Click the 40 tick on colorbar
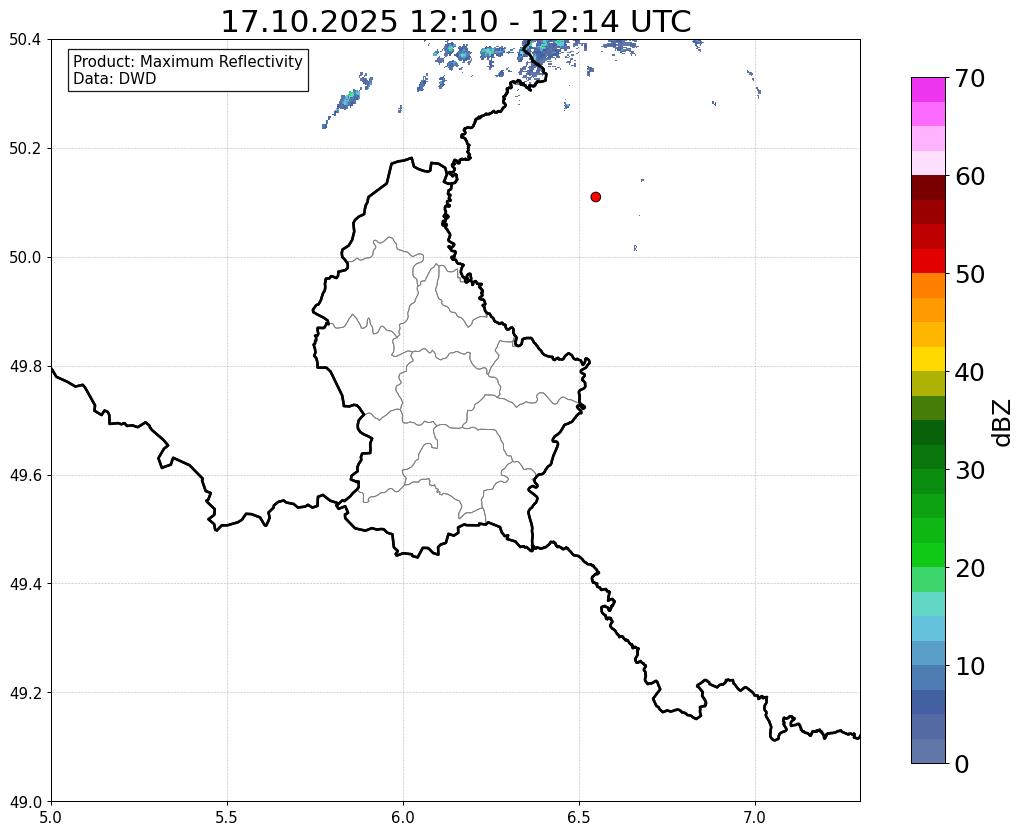Screen dimensions: 1023x834 (970, 372)
